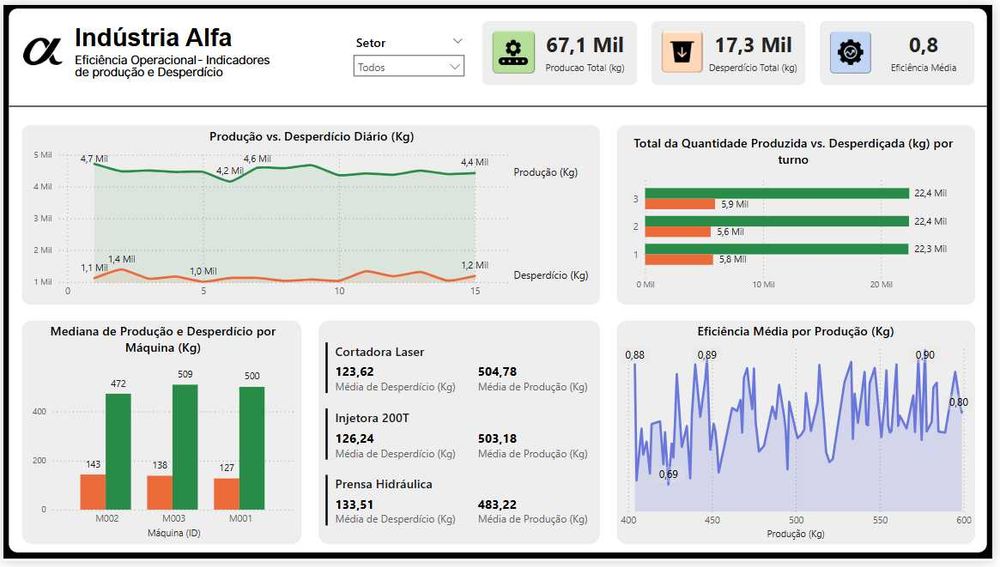Click the blue efficiency gear icon
The width and height of the screenshot is (1000, 567).
coord(850,52)
